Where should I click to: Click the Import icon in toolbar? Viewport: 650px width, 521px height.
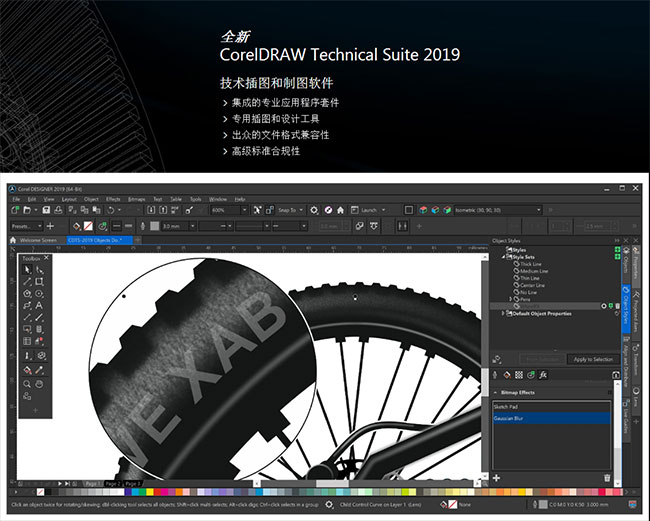point(151,210)
